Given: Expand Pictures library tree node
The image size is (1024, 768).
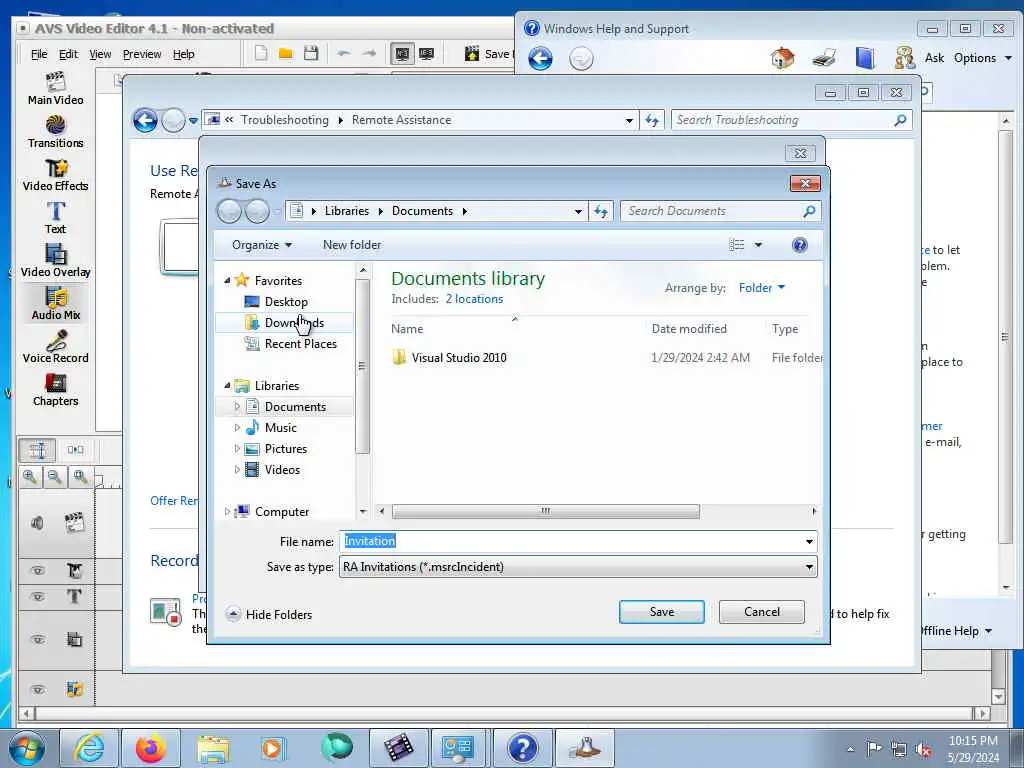Looking at the screenshot, I should (x=237, y=449).
